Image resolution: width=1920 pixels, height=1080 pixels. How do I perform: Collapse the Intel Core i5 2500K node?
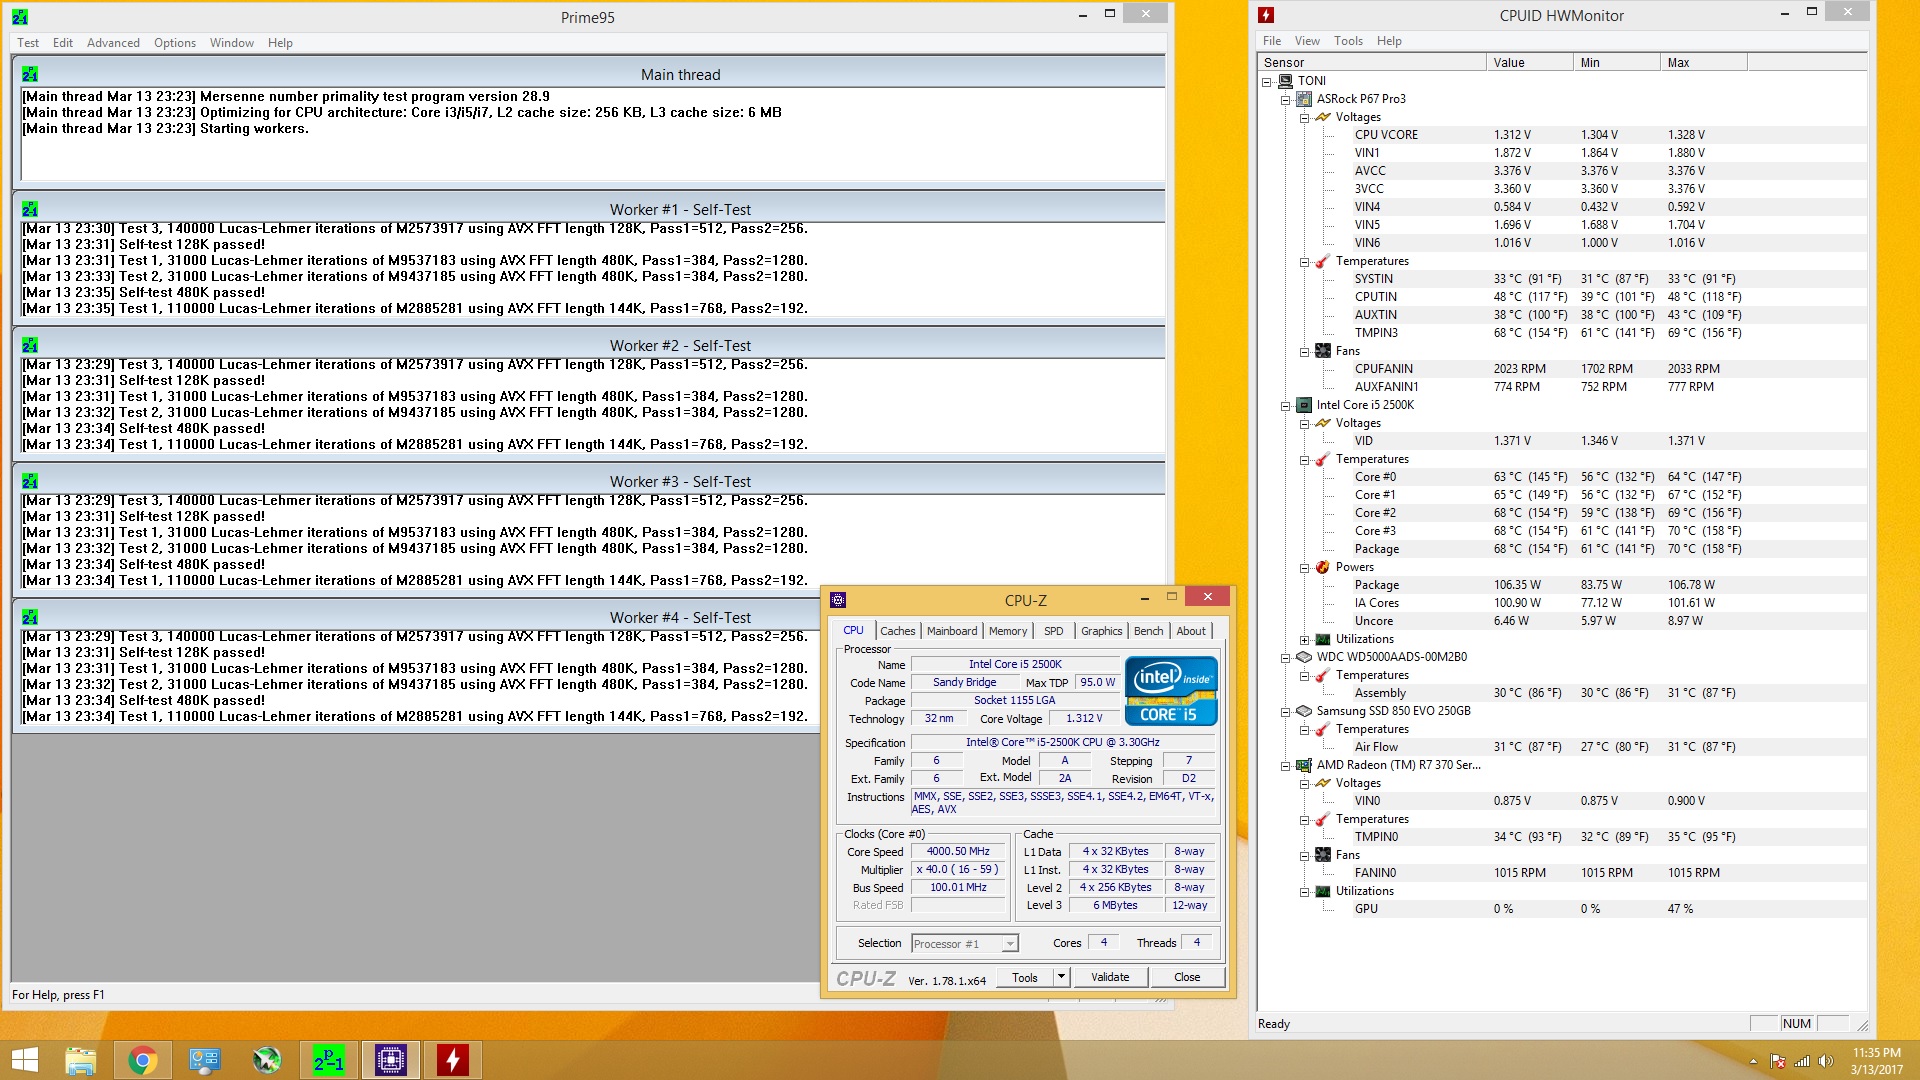pos(1286,406)
